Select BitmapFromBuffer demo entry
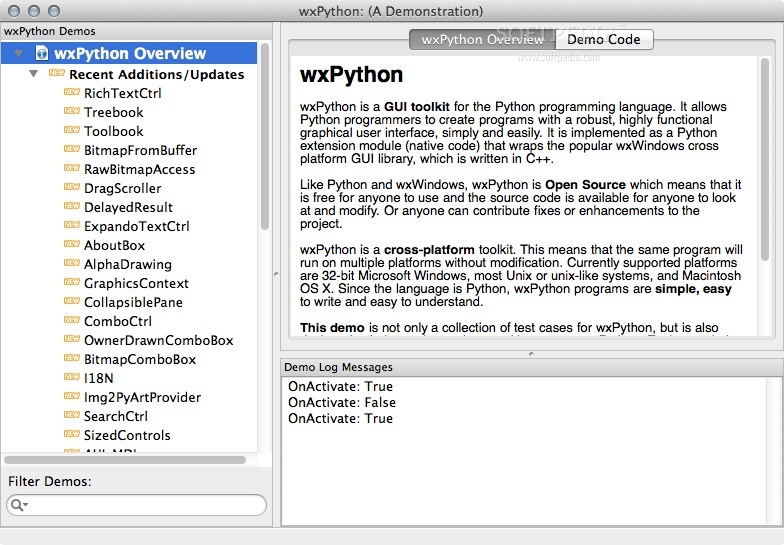The image size is (784, 545). (140, 150)
